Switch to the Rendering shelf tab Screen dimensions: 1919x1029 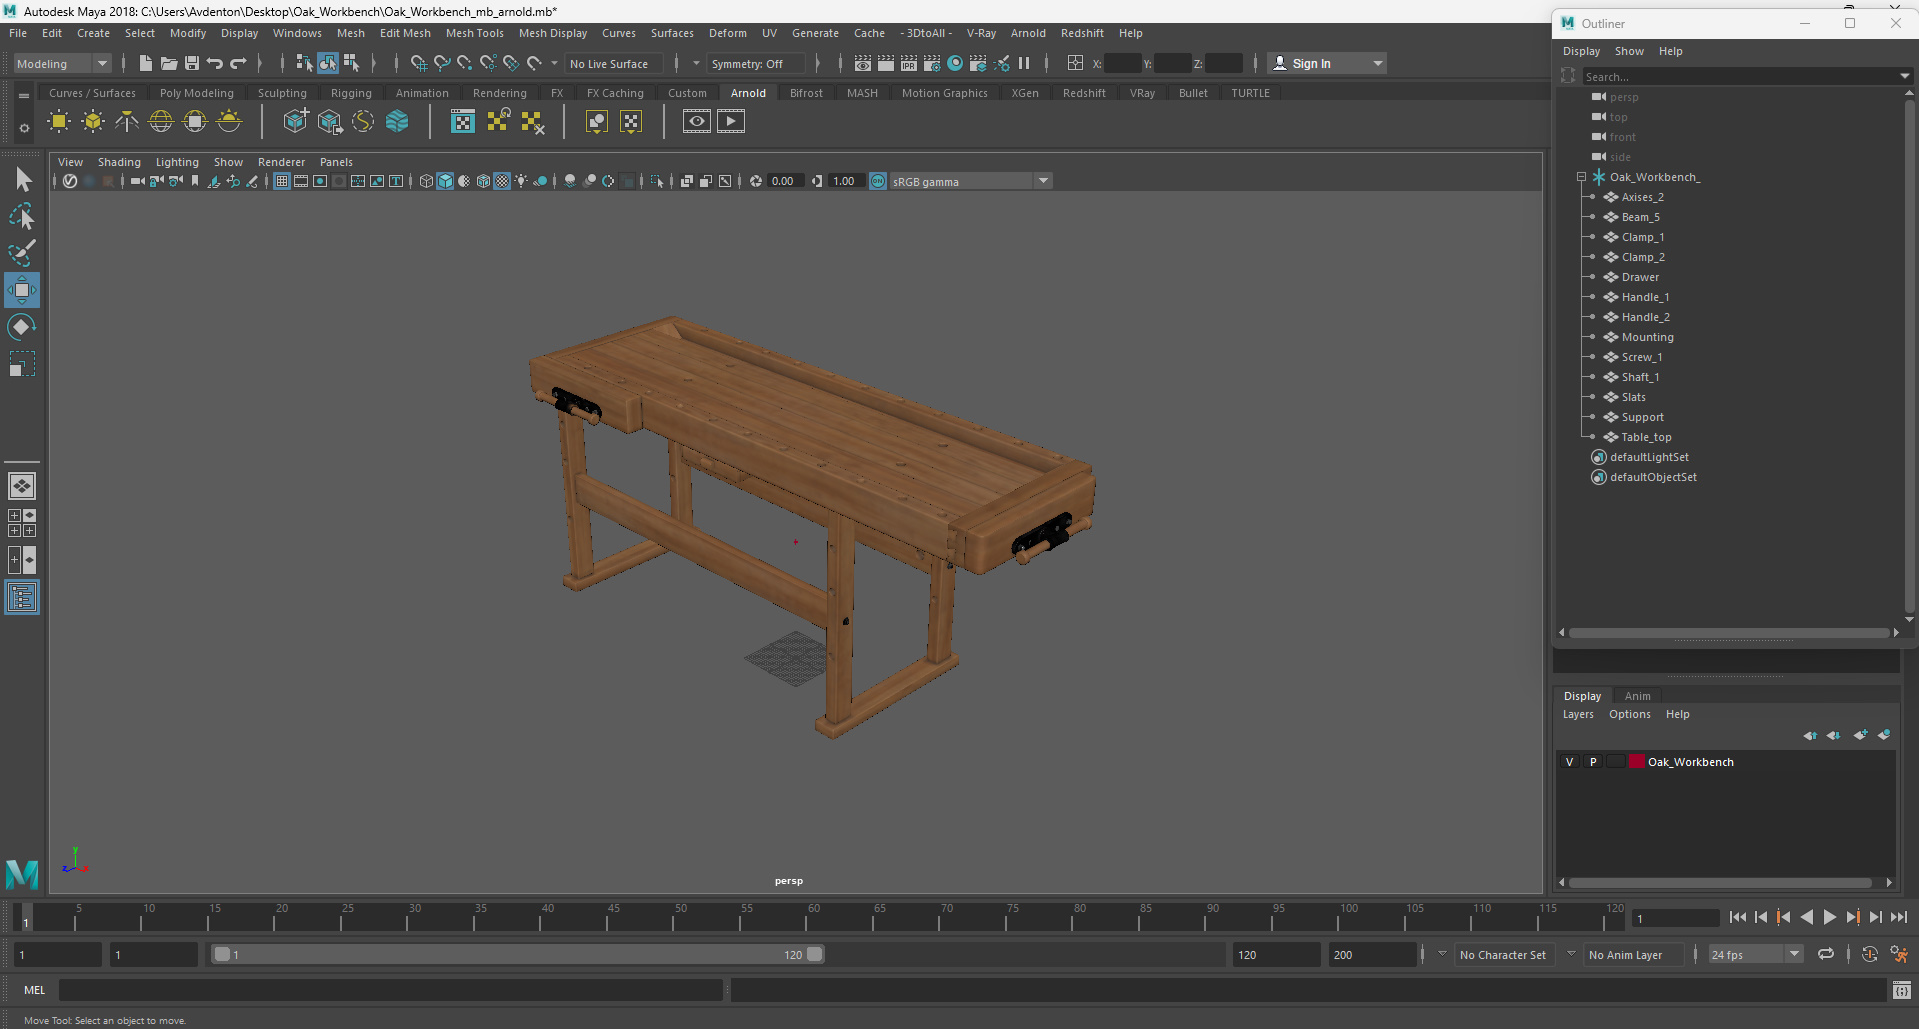[500, 93]
